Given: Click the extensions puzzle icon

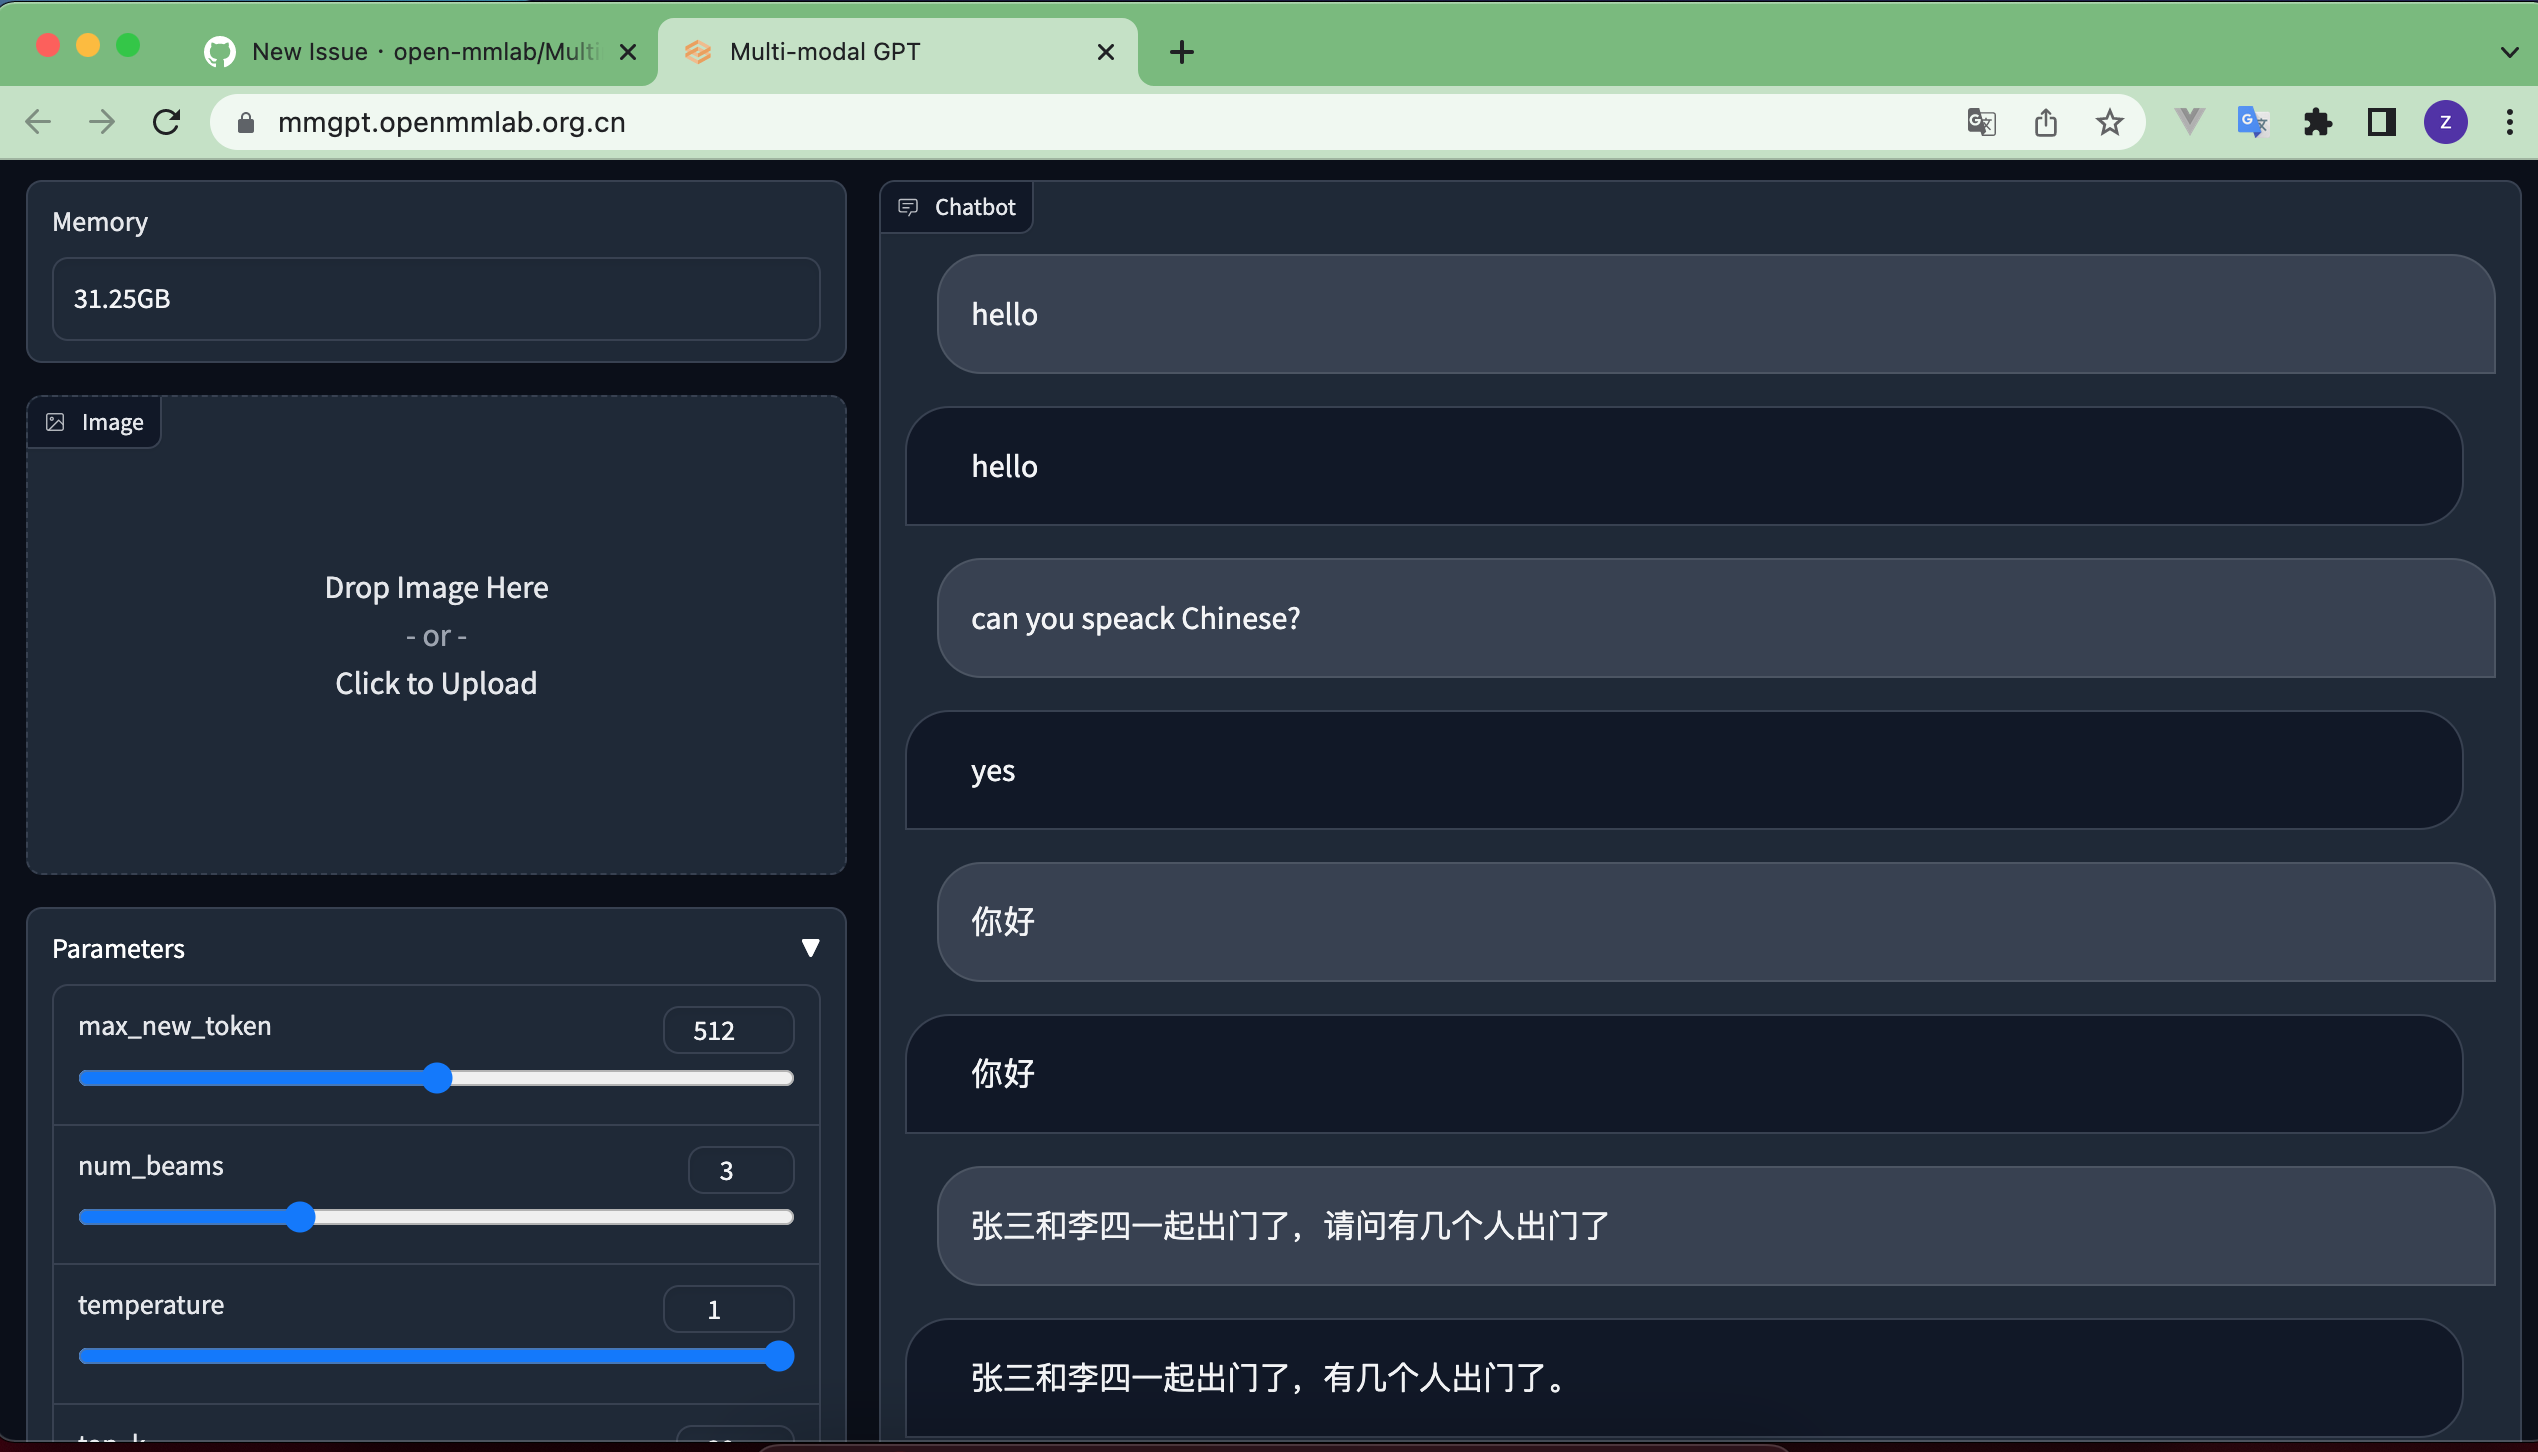Looking at the screenshot, I should coord(2318,122).
